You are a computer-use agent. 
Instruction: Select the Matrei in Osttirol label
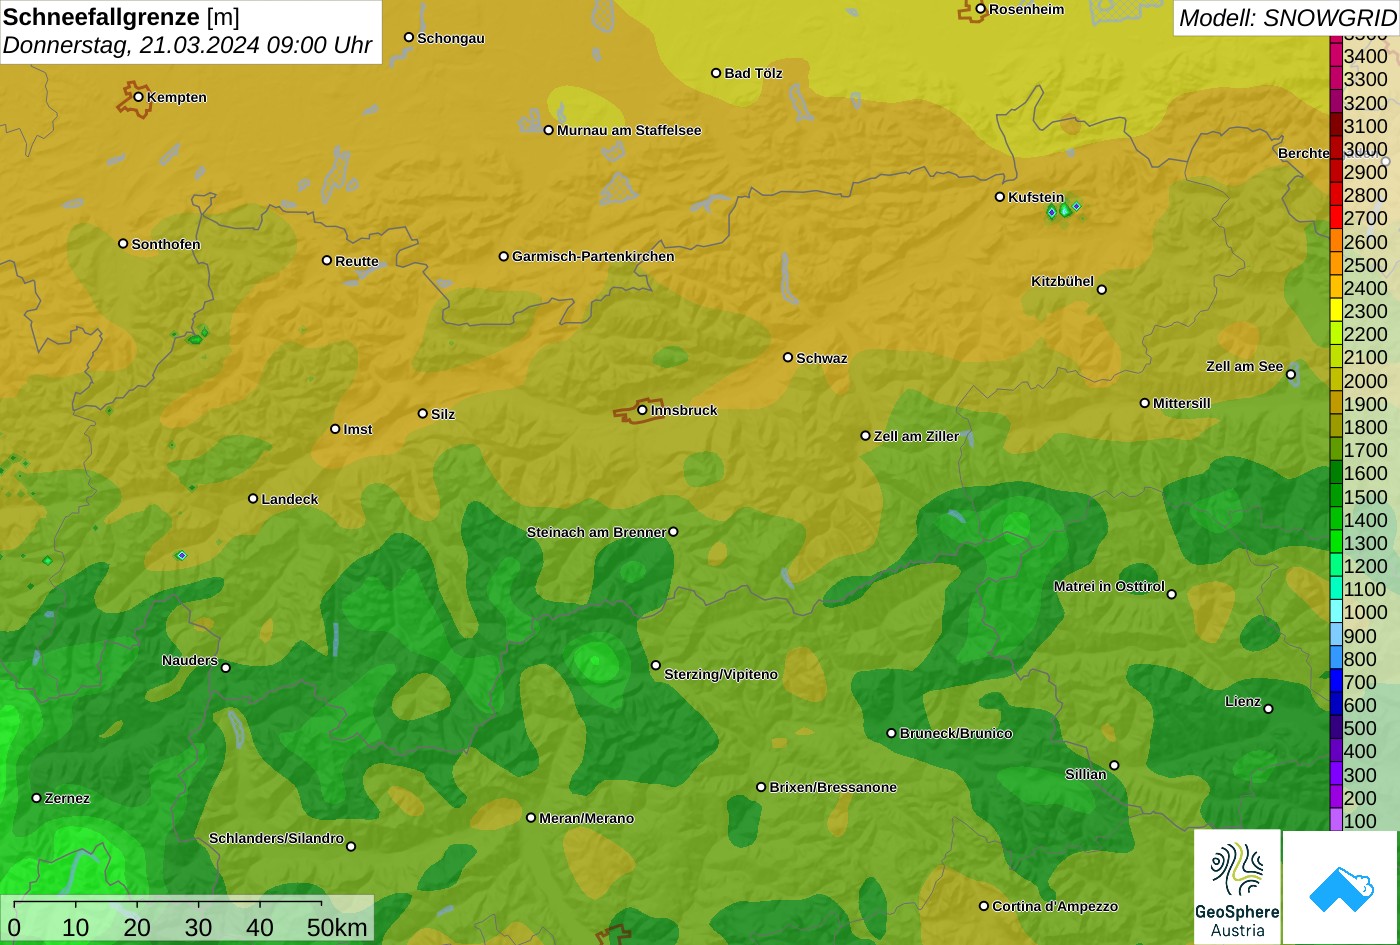(x=1109, y=586)
